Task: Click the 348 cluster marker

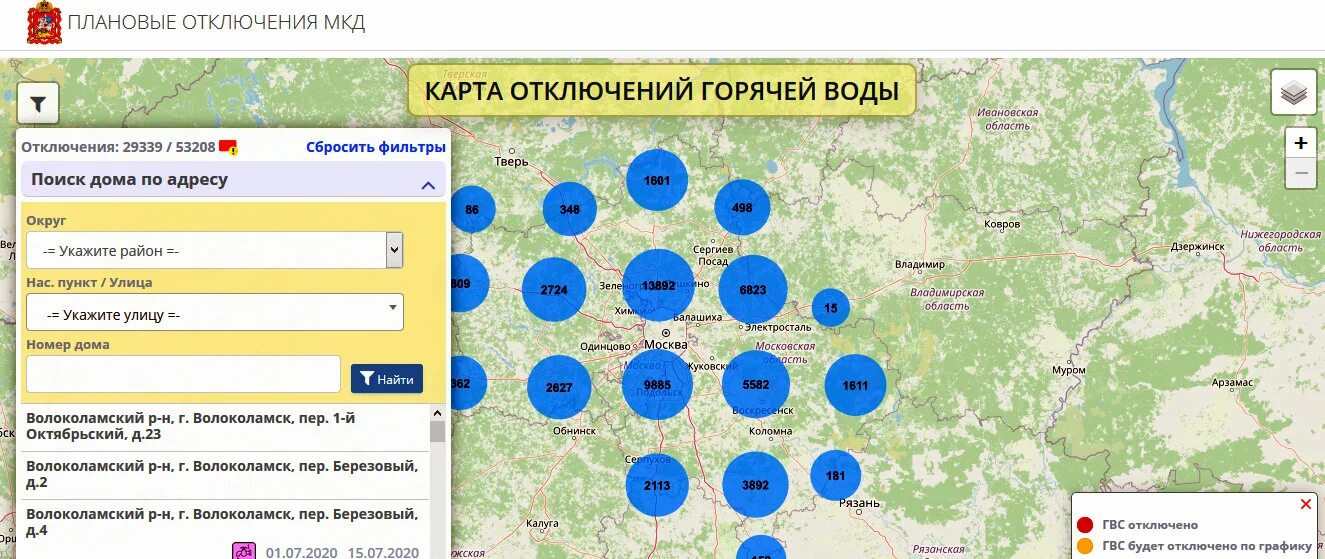Action: pos(570,209)
